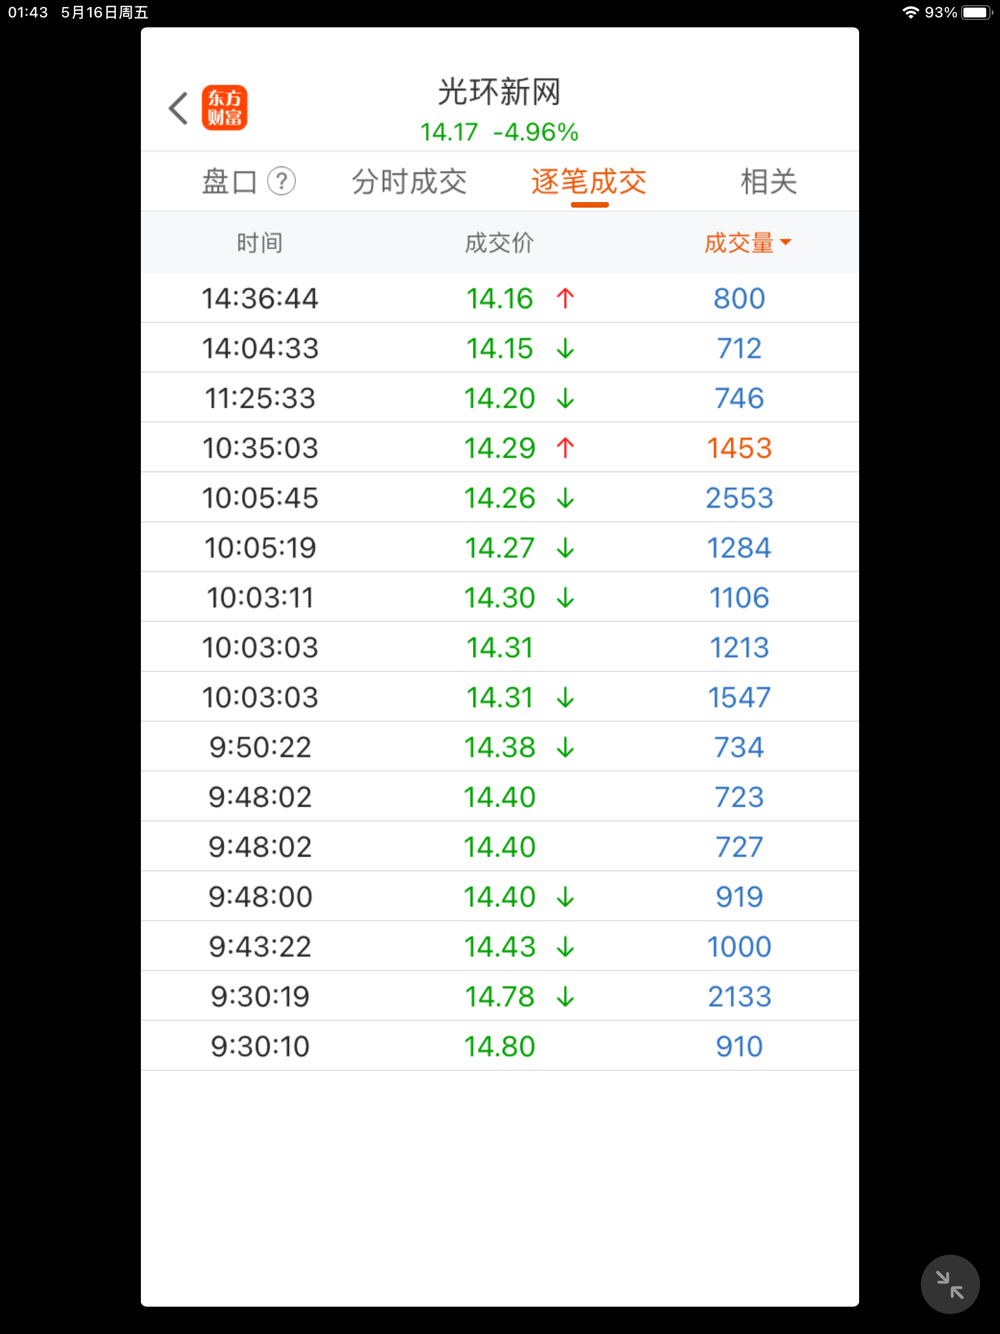This screenshot has height=1334, width=1000.
Task: Tap the back arrow icon
Action: pos(179,108)
